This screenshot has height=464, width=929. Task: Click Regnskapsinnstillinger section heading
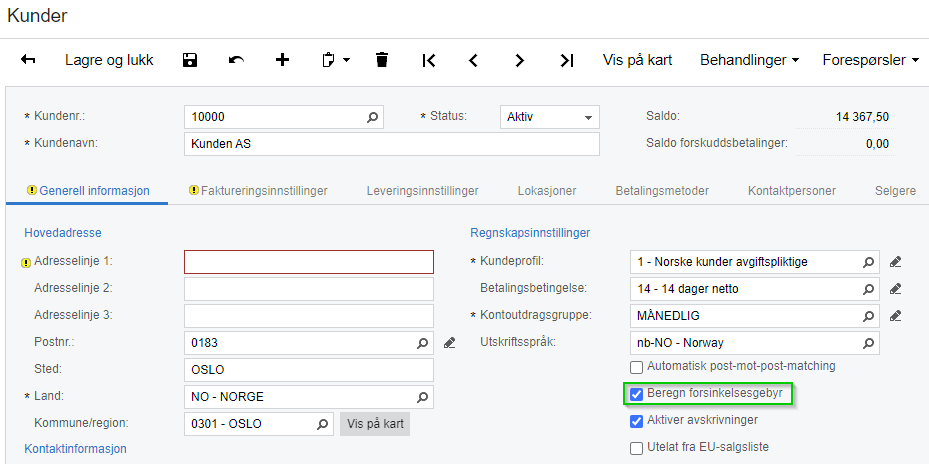[x=530, y=233]
